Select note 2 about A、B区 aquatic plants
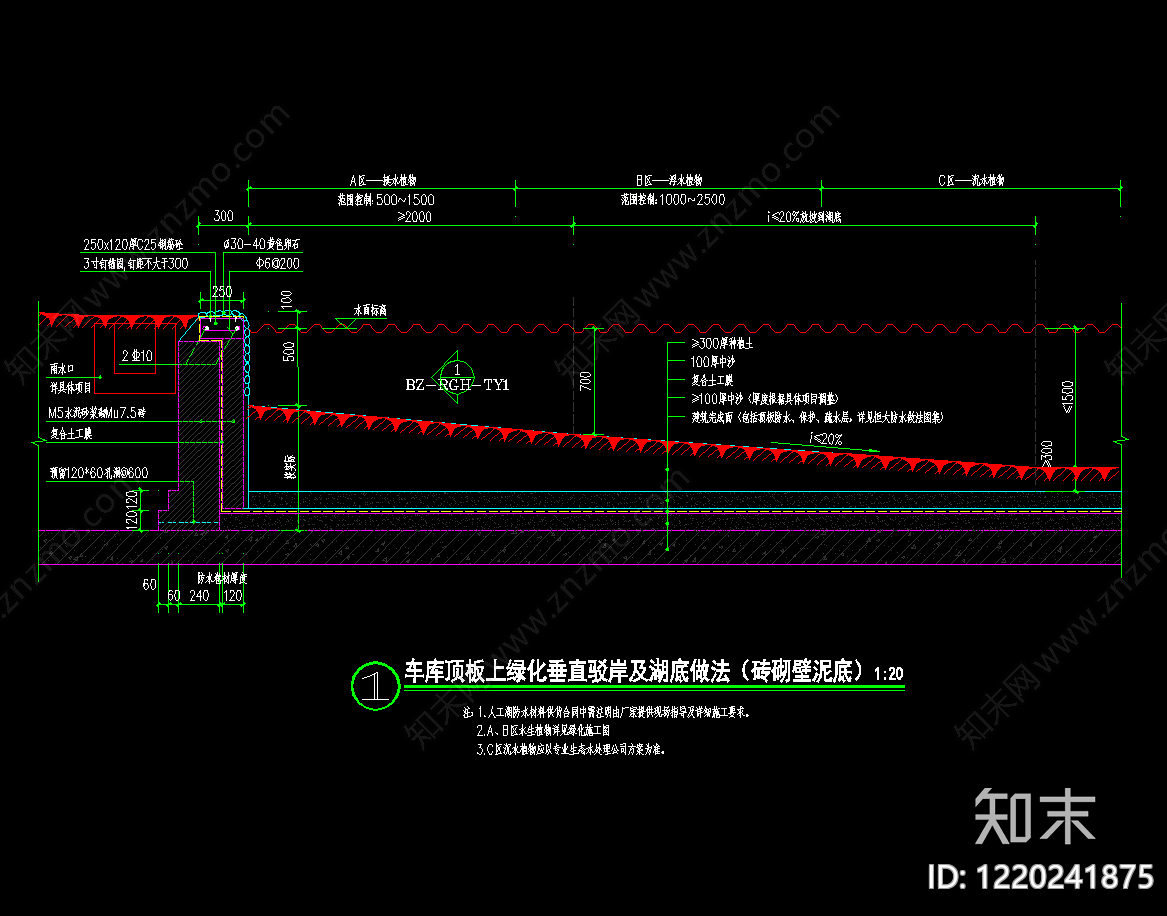The height and width of the screenshot is (916, 1167). [543, 731]
